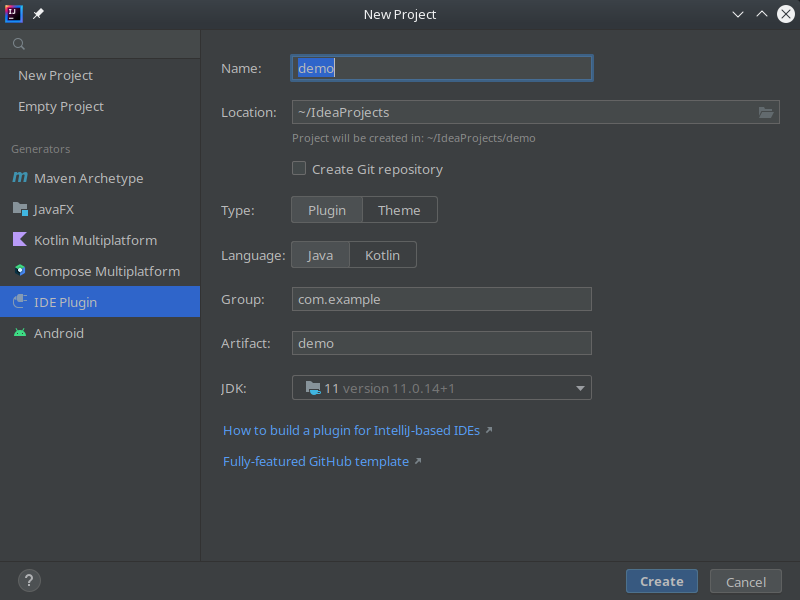Open the Fully-featured GitHub template link
This screenshot has height=600, width=800.
(315, 461)
